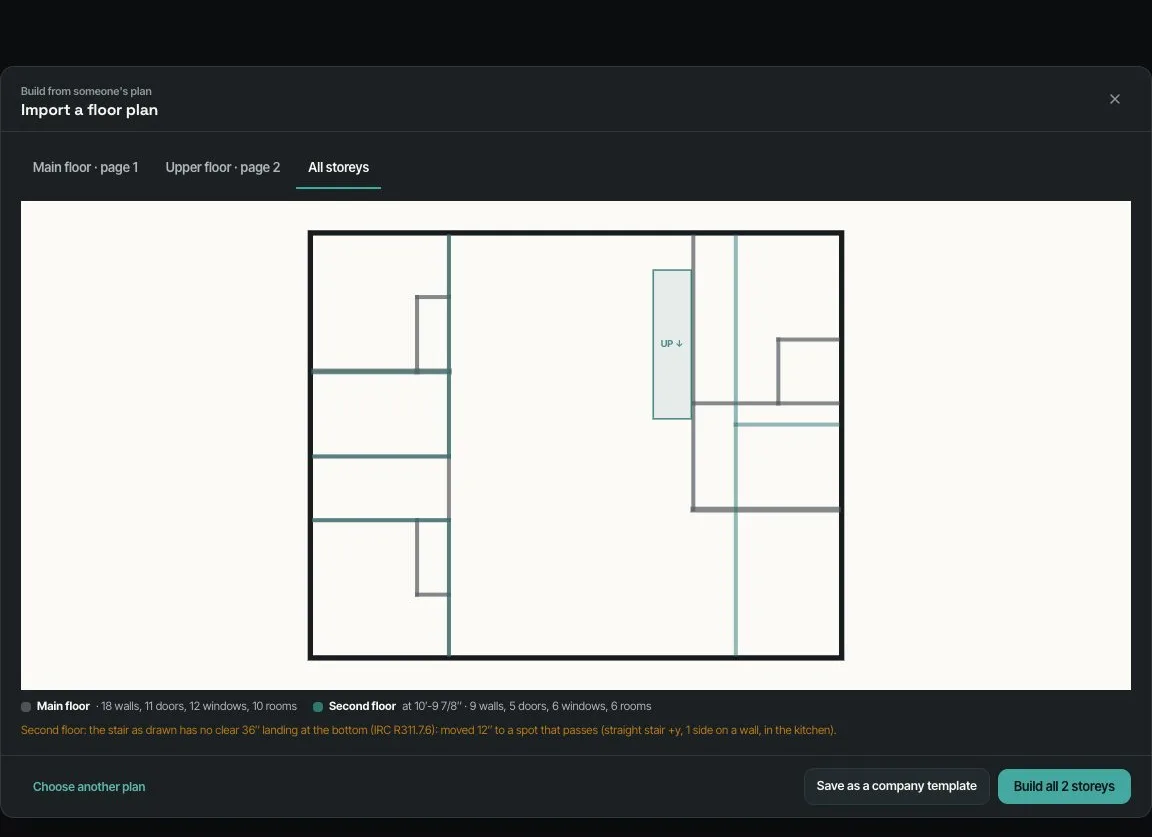Open the Upper floor · page 2 tab
This screenshot has width=1152, height=837.
click(x=223, y=168)
